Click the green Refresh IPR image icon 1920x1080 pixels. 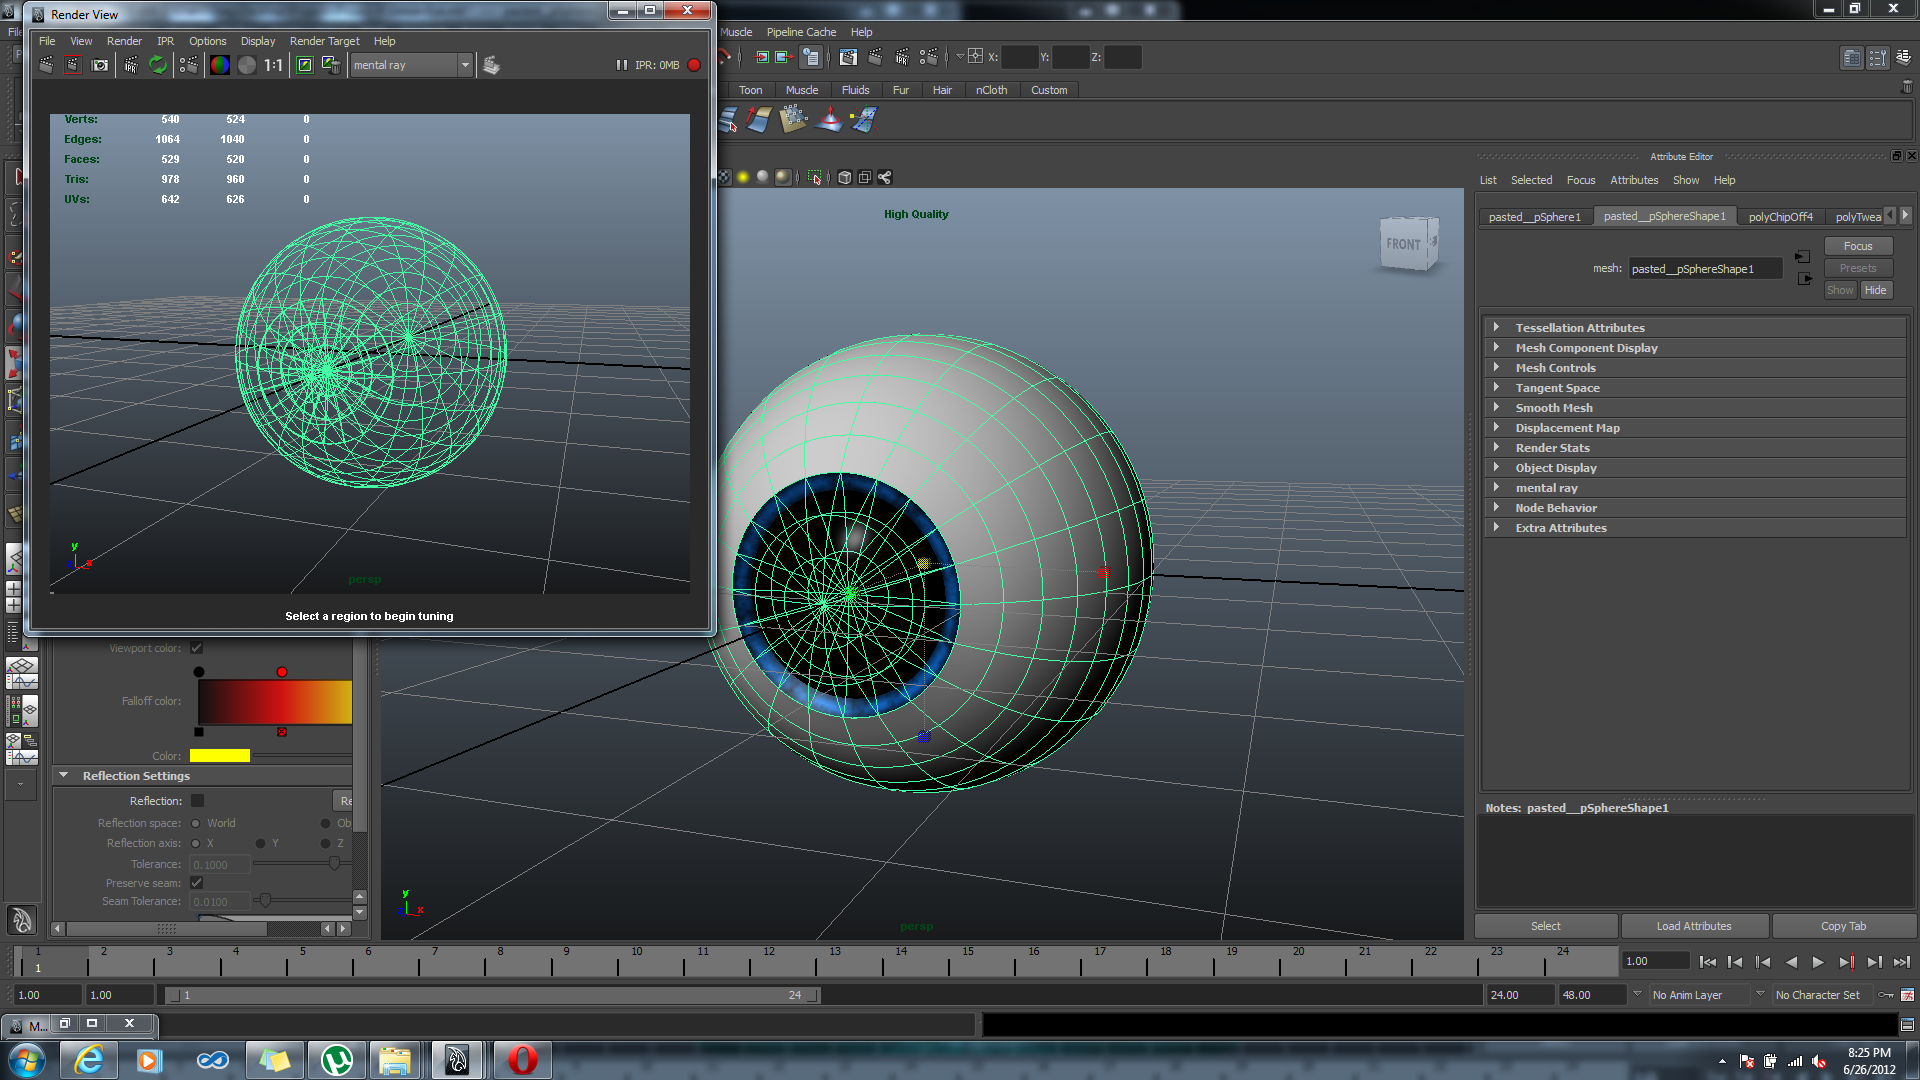point(158,65)
